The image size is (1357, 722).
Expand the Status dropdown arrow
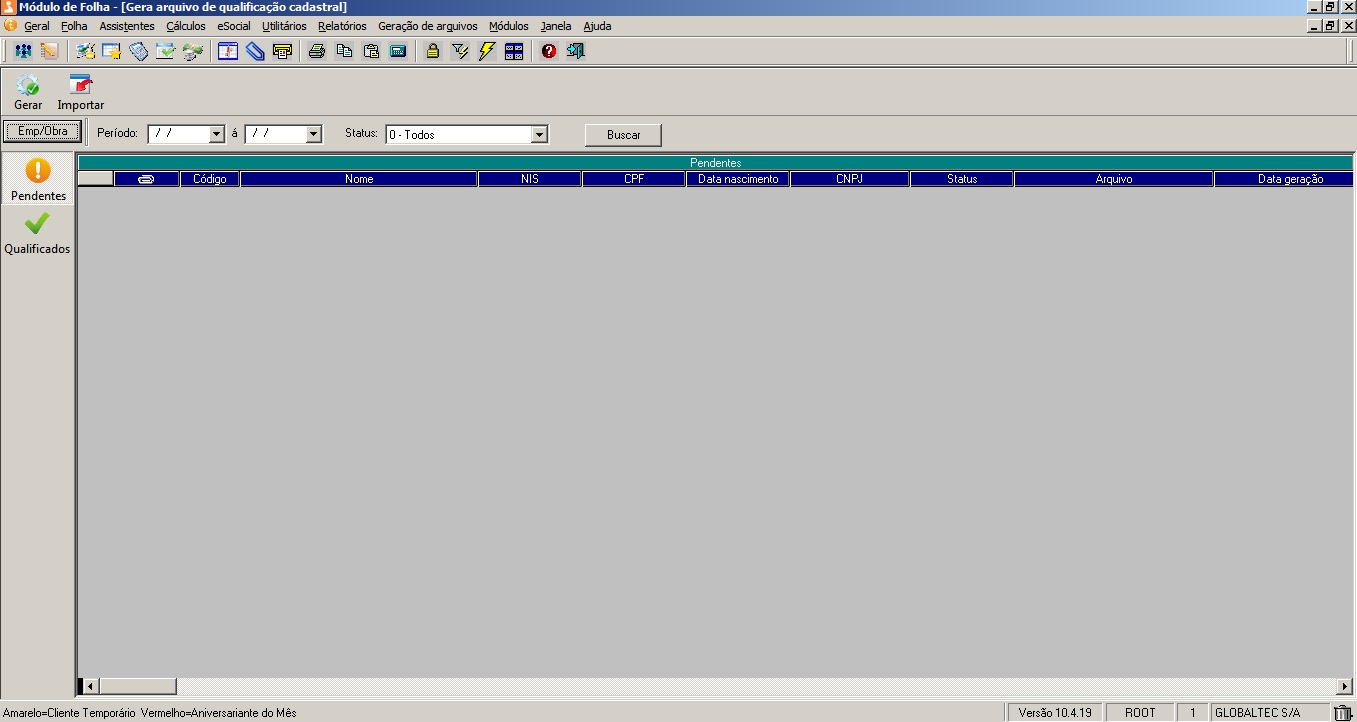point(540,134)
